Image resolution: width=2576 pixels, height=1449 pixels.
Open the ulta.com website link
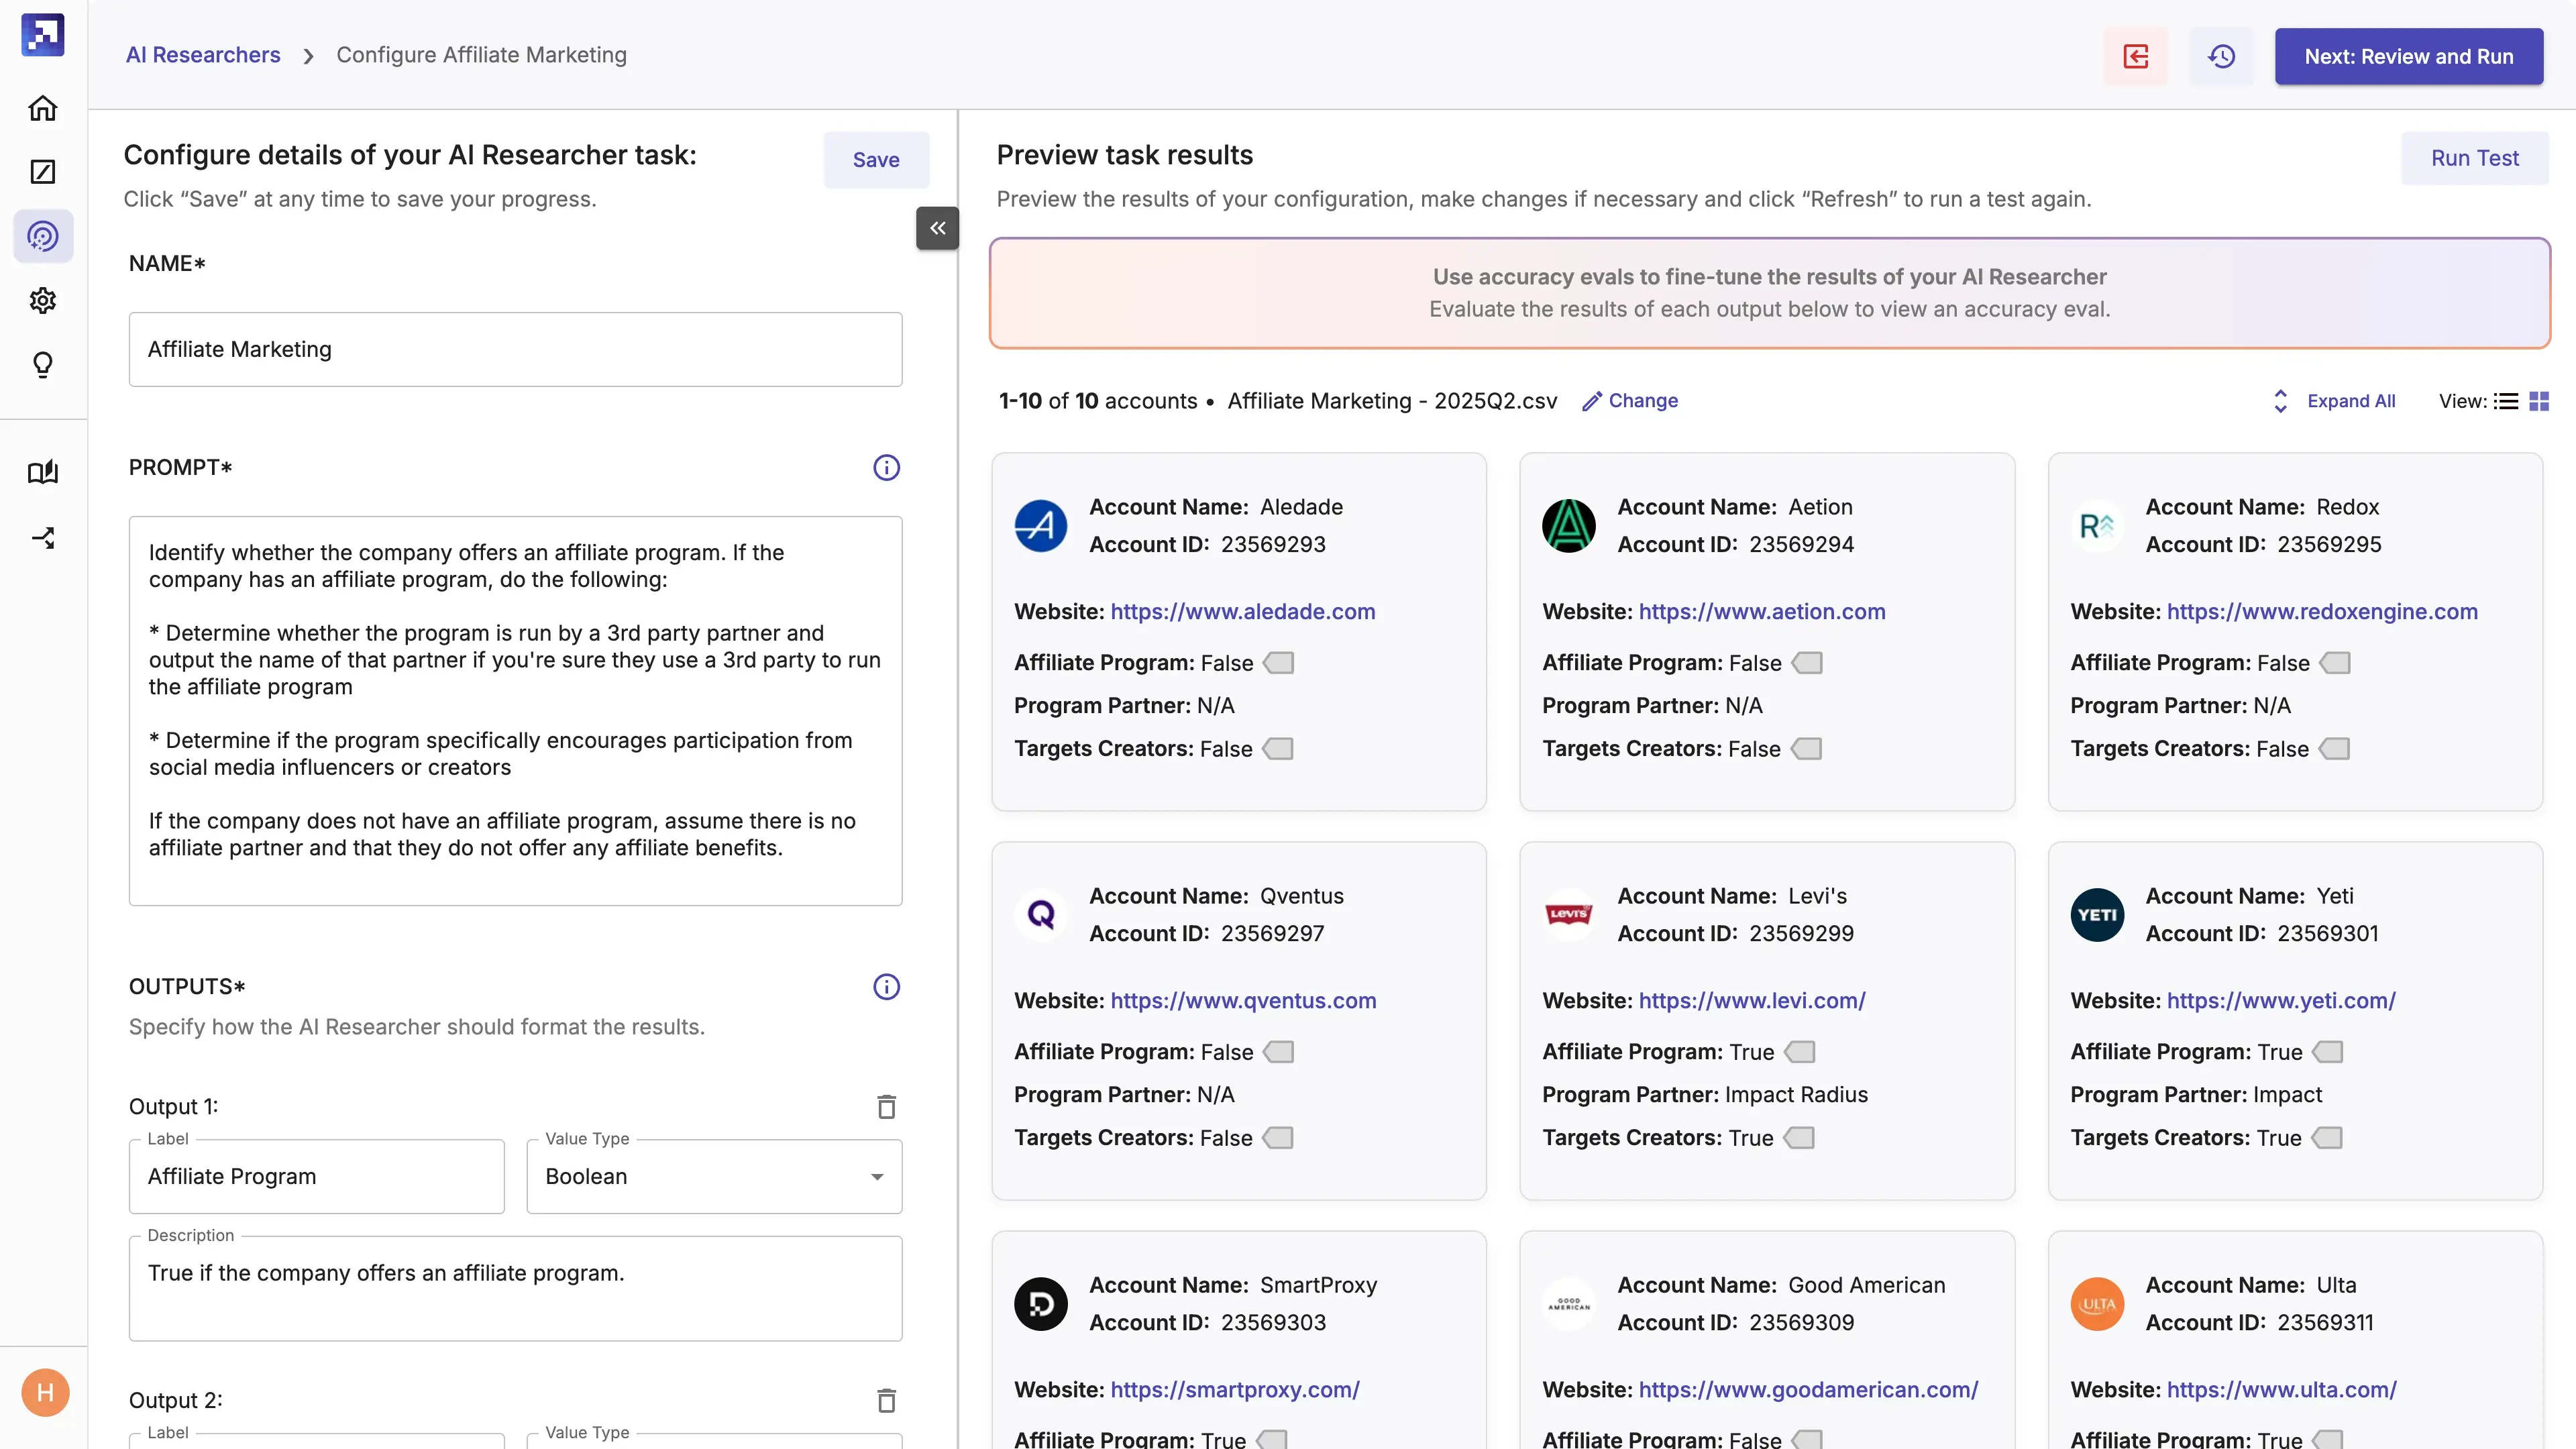[2281, 1390]
